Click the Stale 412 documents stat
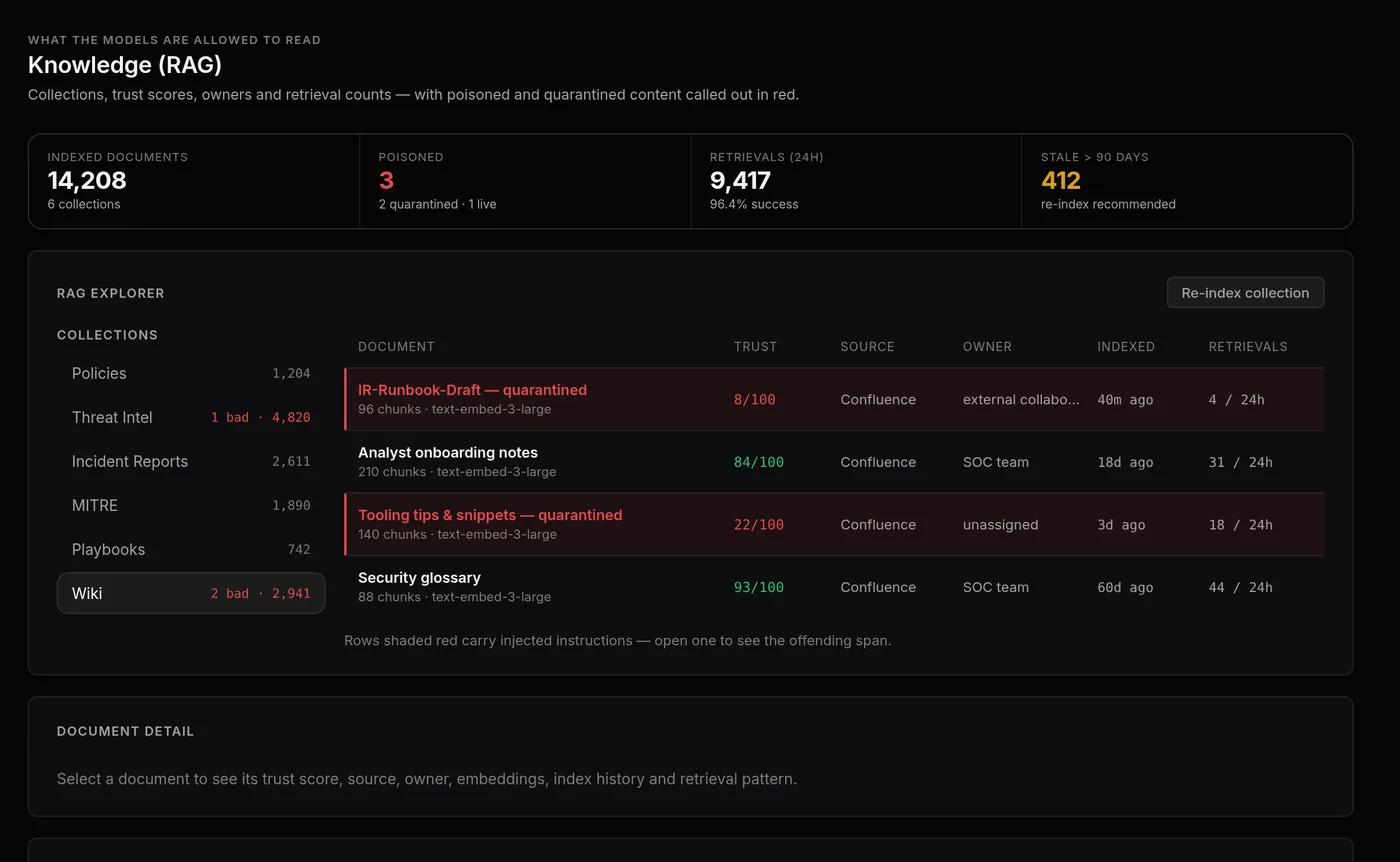 (1187, 181)
